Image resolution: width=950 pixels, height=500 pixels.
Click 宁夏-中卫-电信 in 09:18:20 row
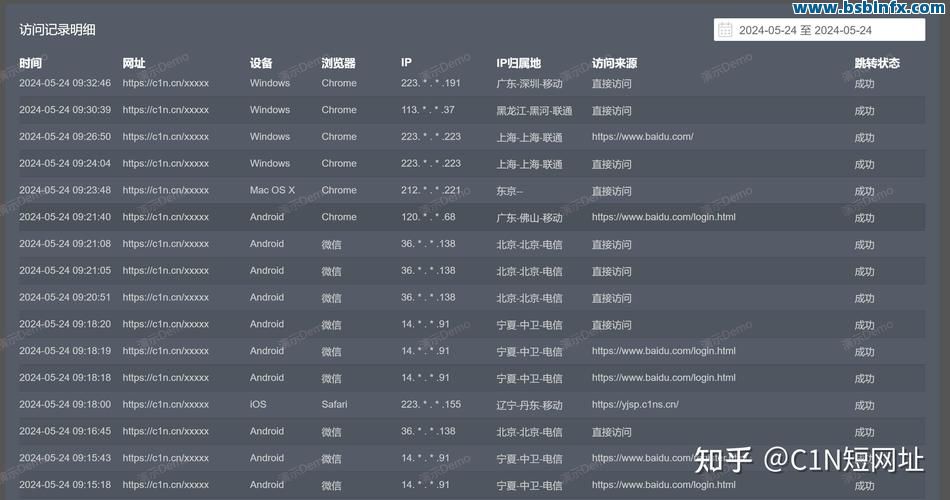(529, 325)
